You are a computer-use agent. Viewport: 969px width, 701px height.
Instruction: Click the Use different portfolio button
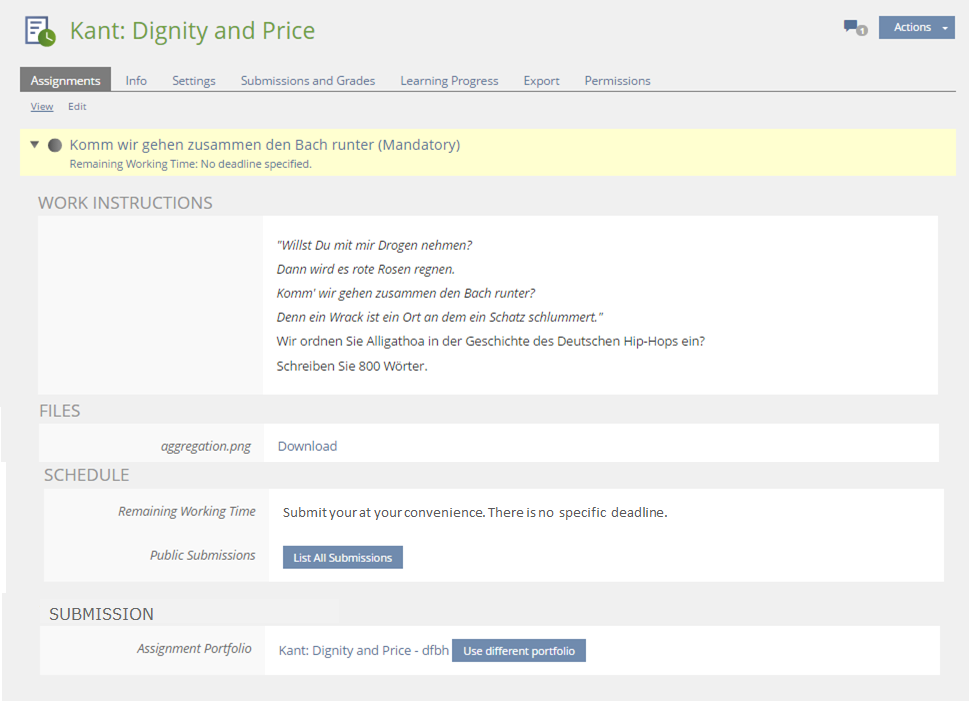tap(519, 651)
